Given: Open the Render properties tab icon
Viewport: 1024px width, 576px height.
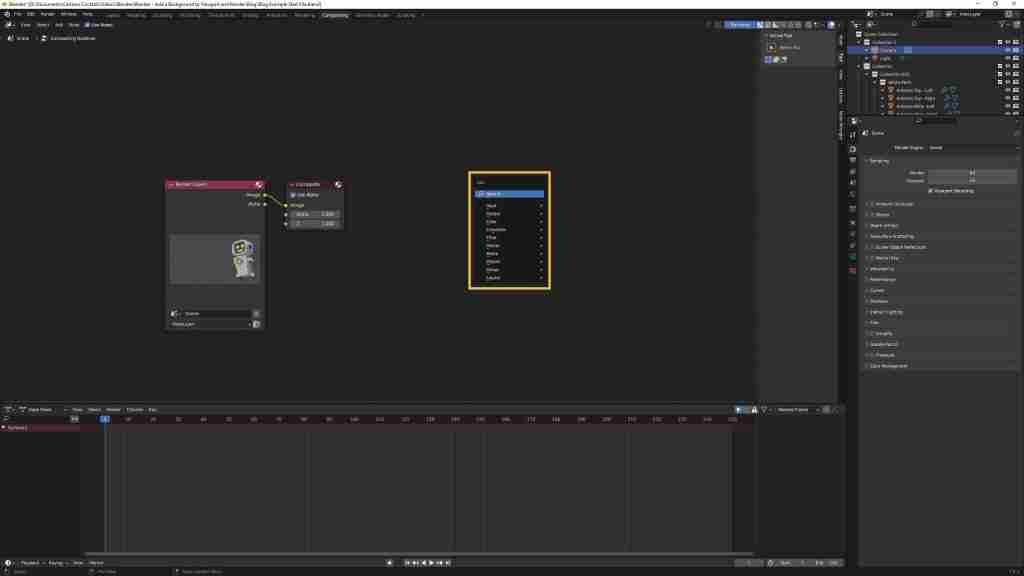Looking at the screenshot, I should tap(852, 149).
